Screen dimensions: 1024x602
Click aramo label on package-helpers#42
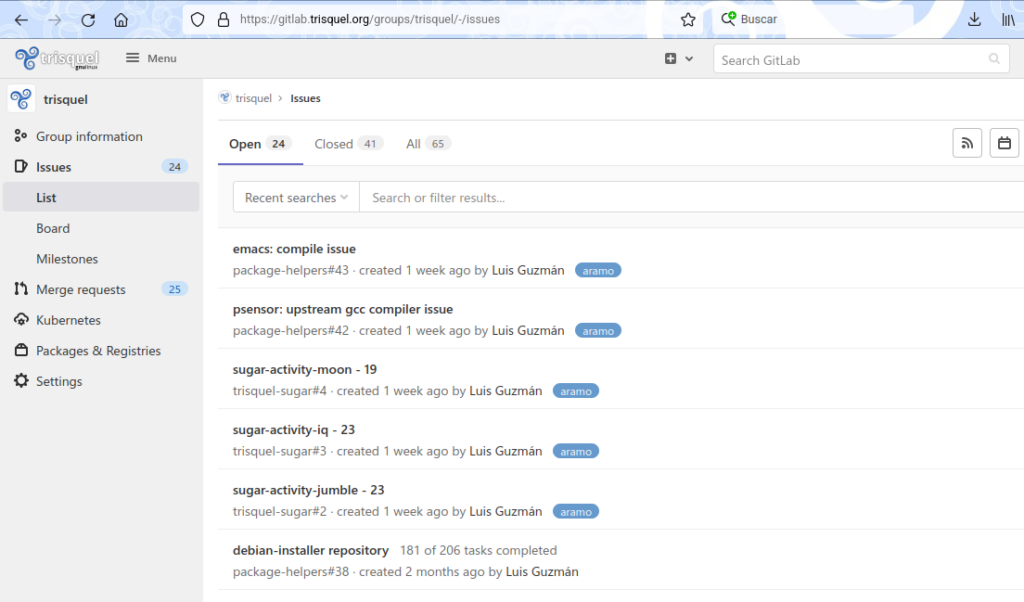tap(598, 331)
